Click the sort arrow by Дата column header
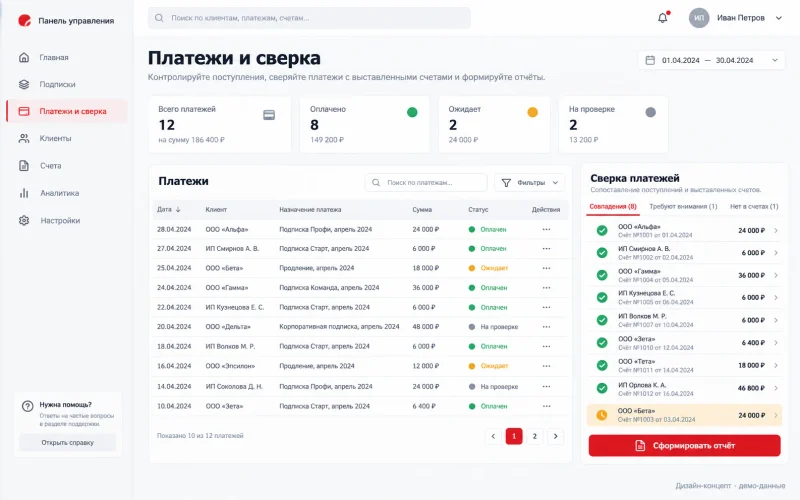This screenshot has height=500, width=800. 178,210
